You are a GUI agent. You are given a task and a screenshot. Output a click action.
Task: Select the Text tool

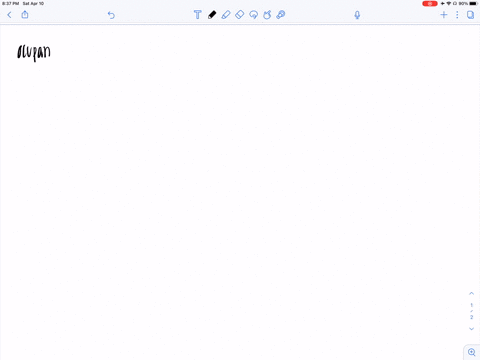[x=197, y=15]
